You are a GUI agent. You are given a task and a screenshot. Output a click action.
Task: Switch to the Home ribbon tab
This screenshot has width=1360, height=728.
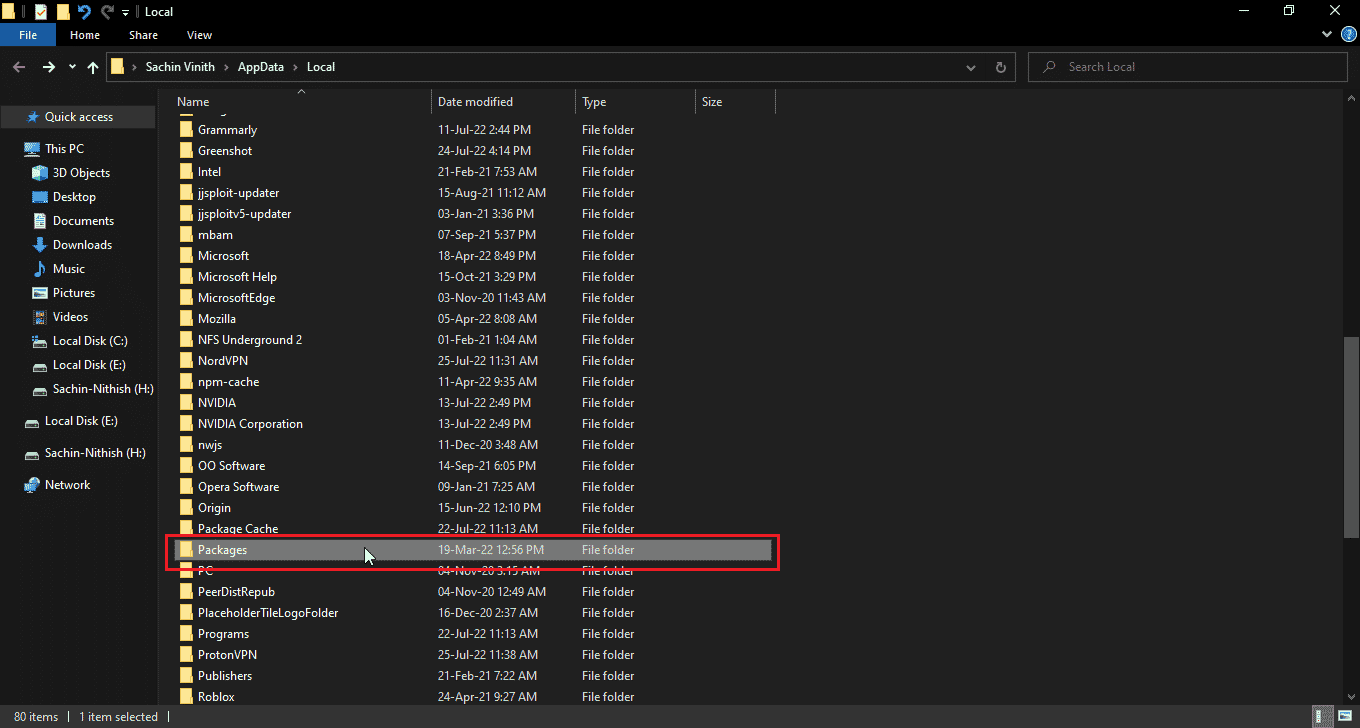[85, 35]
